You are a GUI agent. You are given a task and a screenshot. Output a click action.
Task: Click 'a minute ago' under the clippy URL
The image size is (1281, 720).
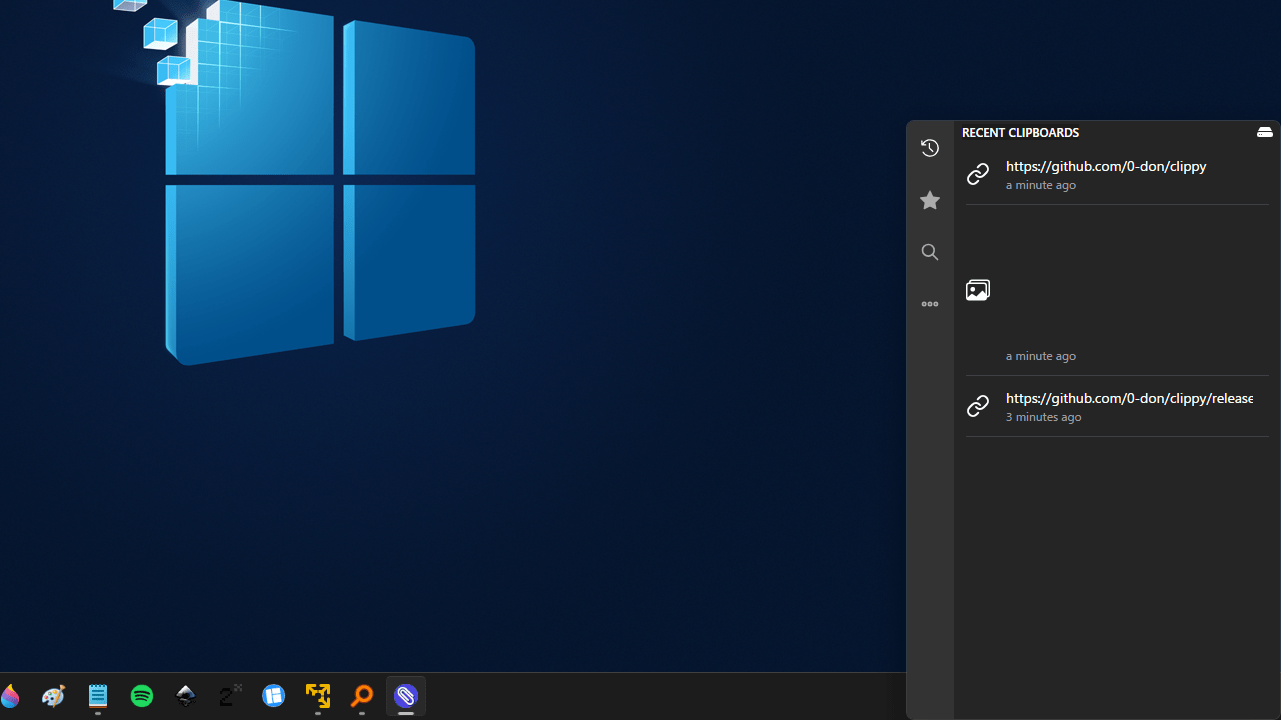pyautogui.click(x=1041, y=185)
